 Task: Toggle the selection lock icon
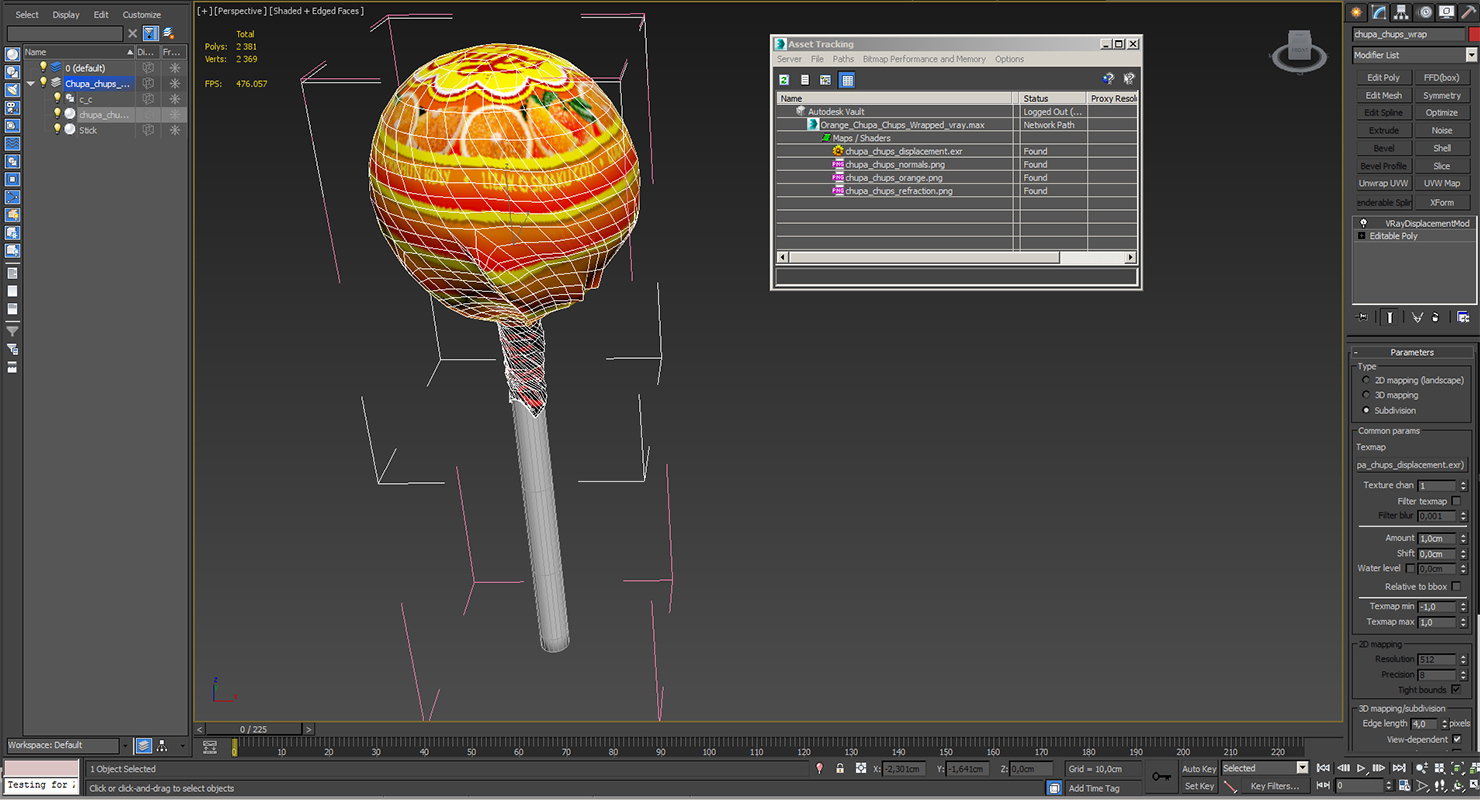coord(840,768)
